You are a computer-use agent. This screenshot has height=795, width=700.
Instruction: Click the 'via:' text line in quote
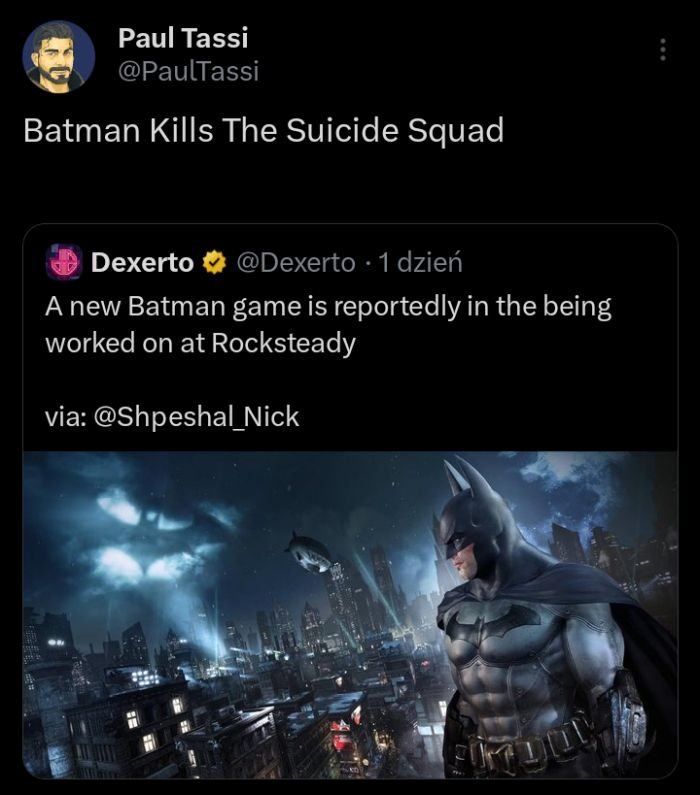(67, 416)
